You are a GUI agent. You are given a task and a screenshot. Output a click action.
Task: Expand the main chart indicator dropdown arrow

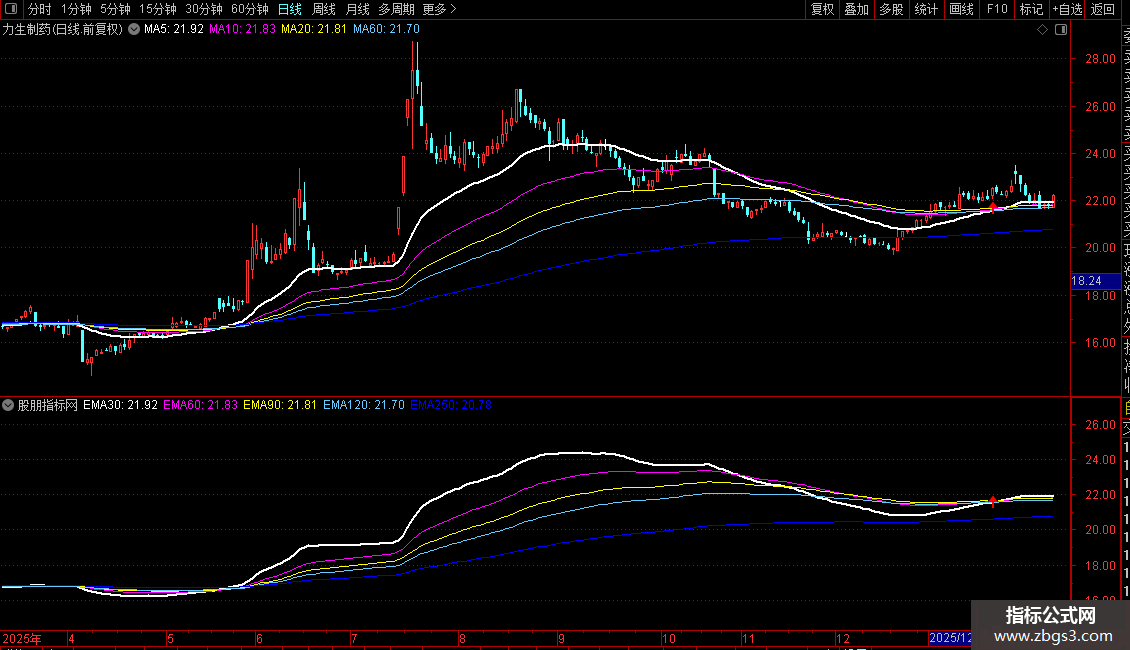pyautogui.click(x=134, y=30)
